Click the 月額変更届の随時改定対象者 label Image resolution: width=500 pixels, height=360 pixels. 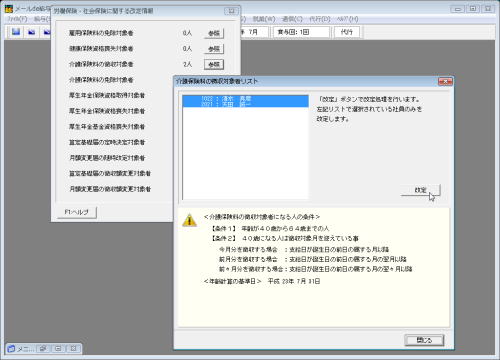pos(107,158)
